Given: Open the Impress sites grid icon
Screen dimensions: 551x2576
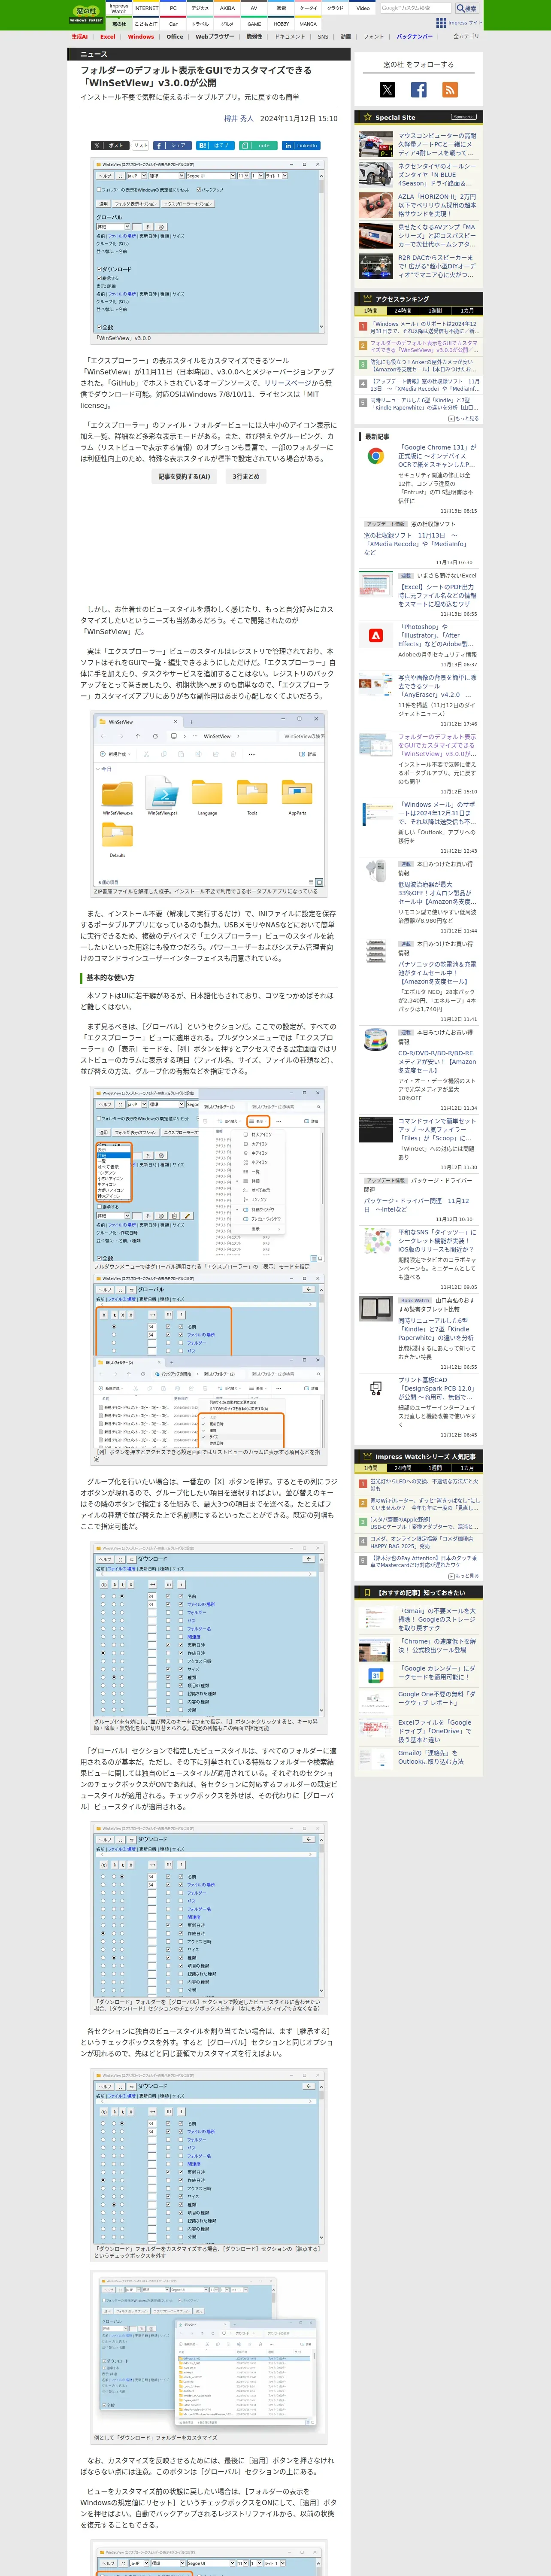Looking at the screenshot, I should [441, 23].
